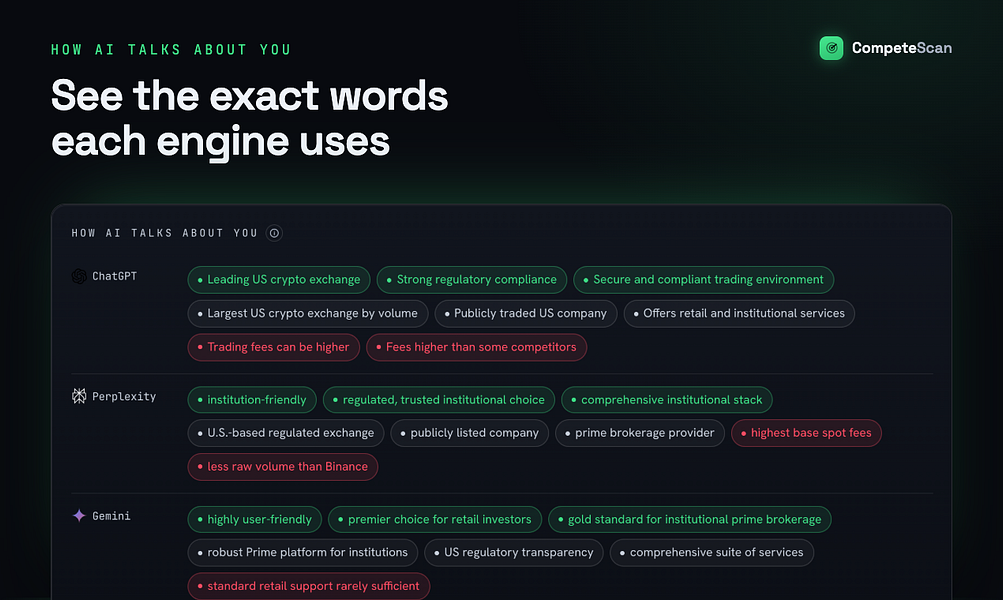
Task: Select the 'US regulatory transparency' tag
Action: click(x=514, y=553)
